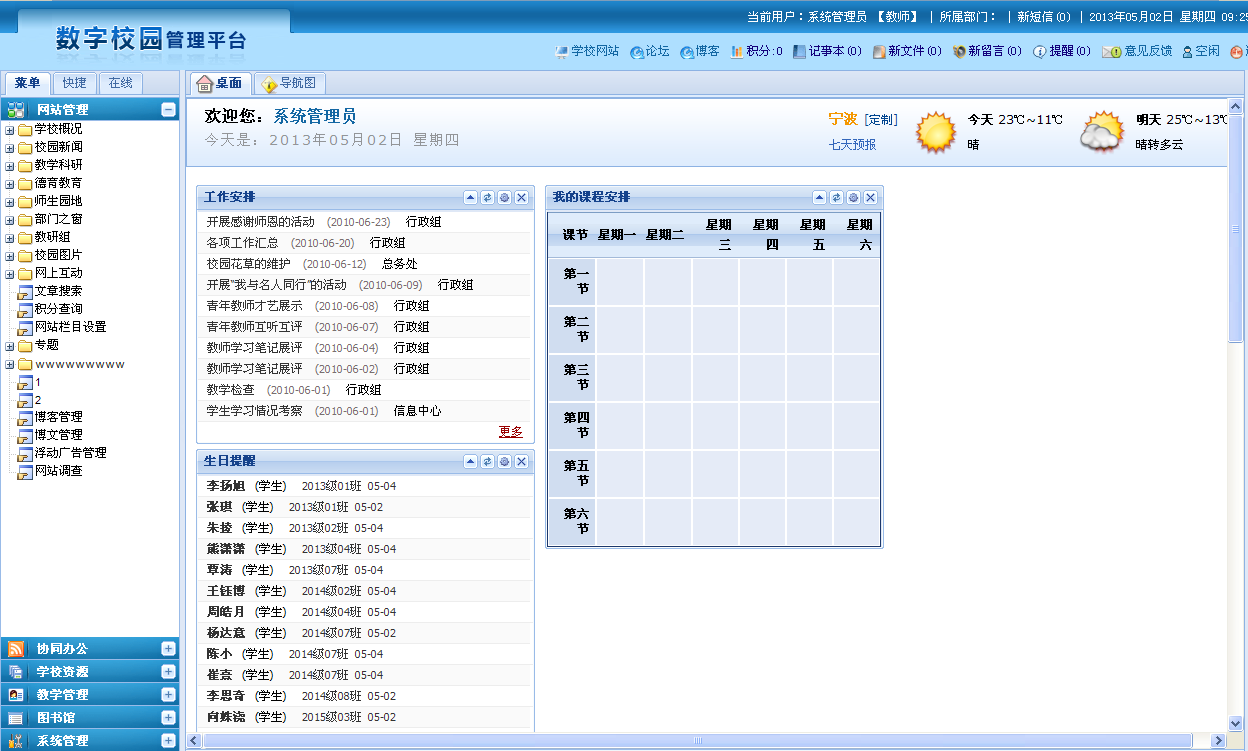Open 网站栏目设置 tree item
This screenshot has height=751, width=1248.
[x=70, y=327]
